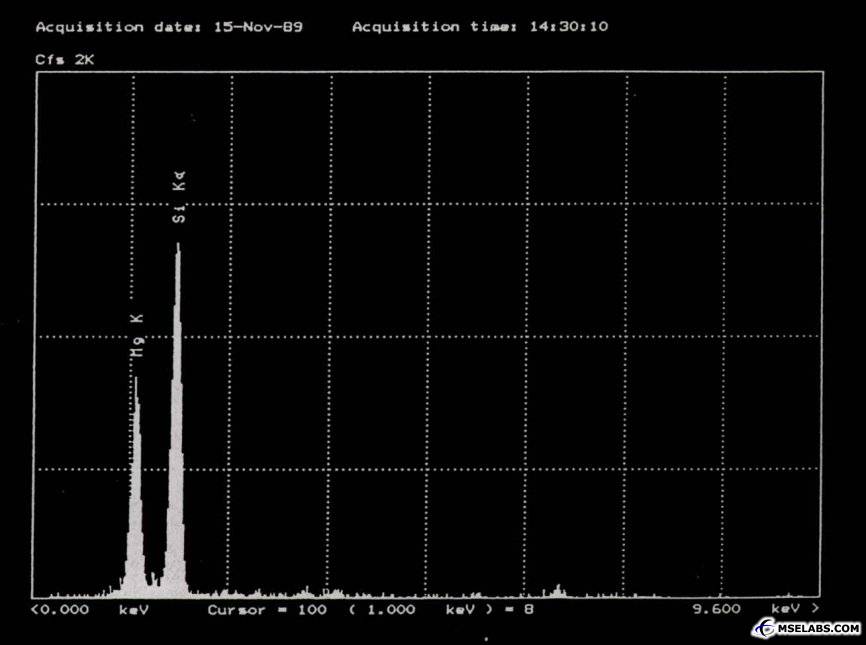Click the 9.600 axis end value
Screen dimensions: 866x645
716,609
